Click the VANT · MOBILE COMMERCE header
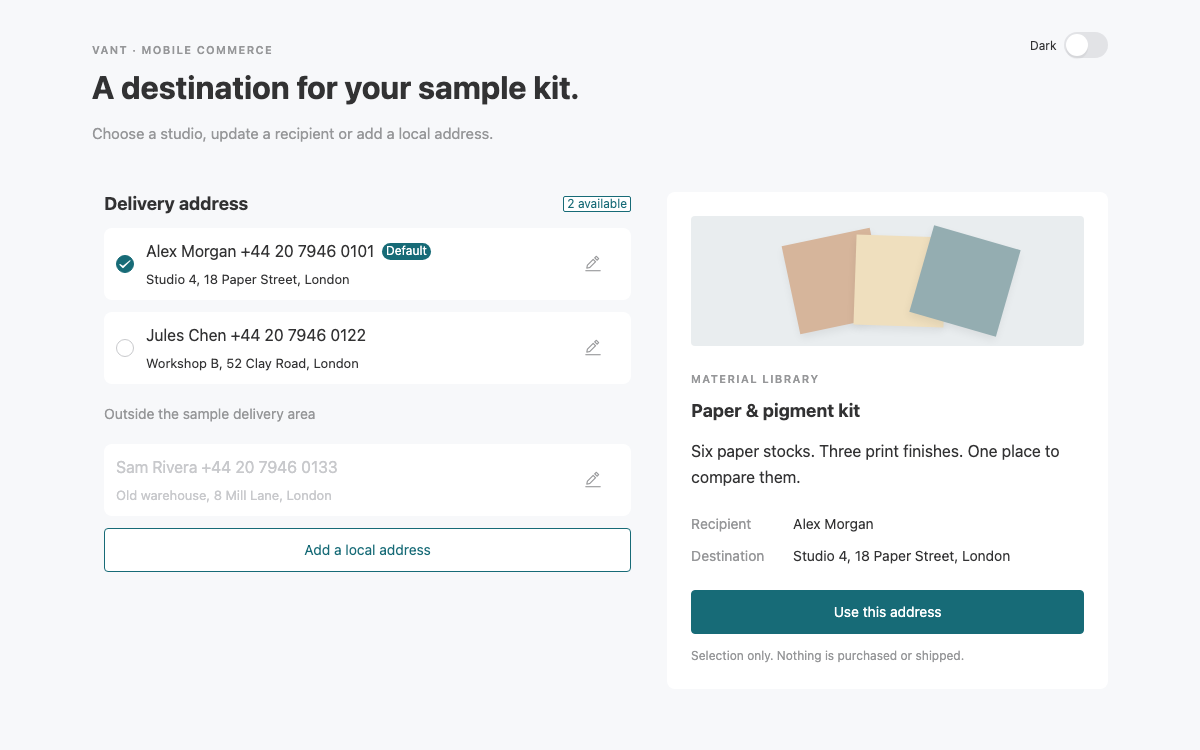The image size is (1200, 750). pyautogui.click(x=182, y=50)
